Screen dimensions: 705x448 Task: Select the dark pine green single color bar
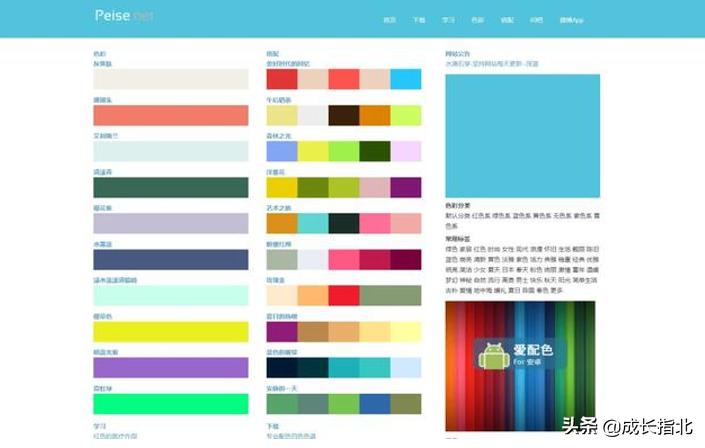click(x=171, y=188)
